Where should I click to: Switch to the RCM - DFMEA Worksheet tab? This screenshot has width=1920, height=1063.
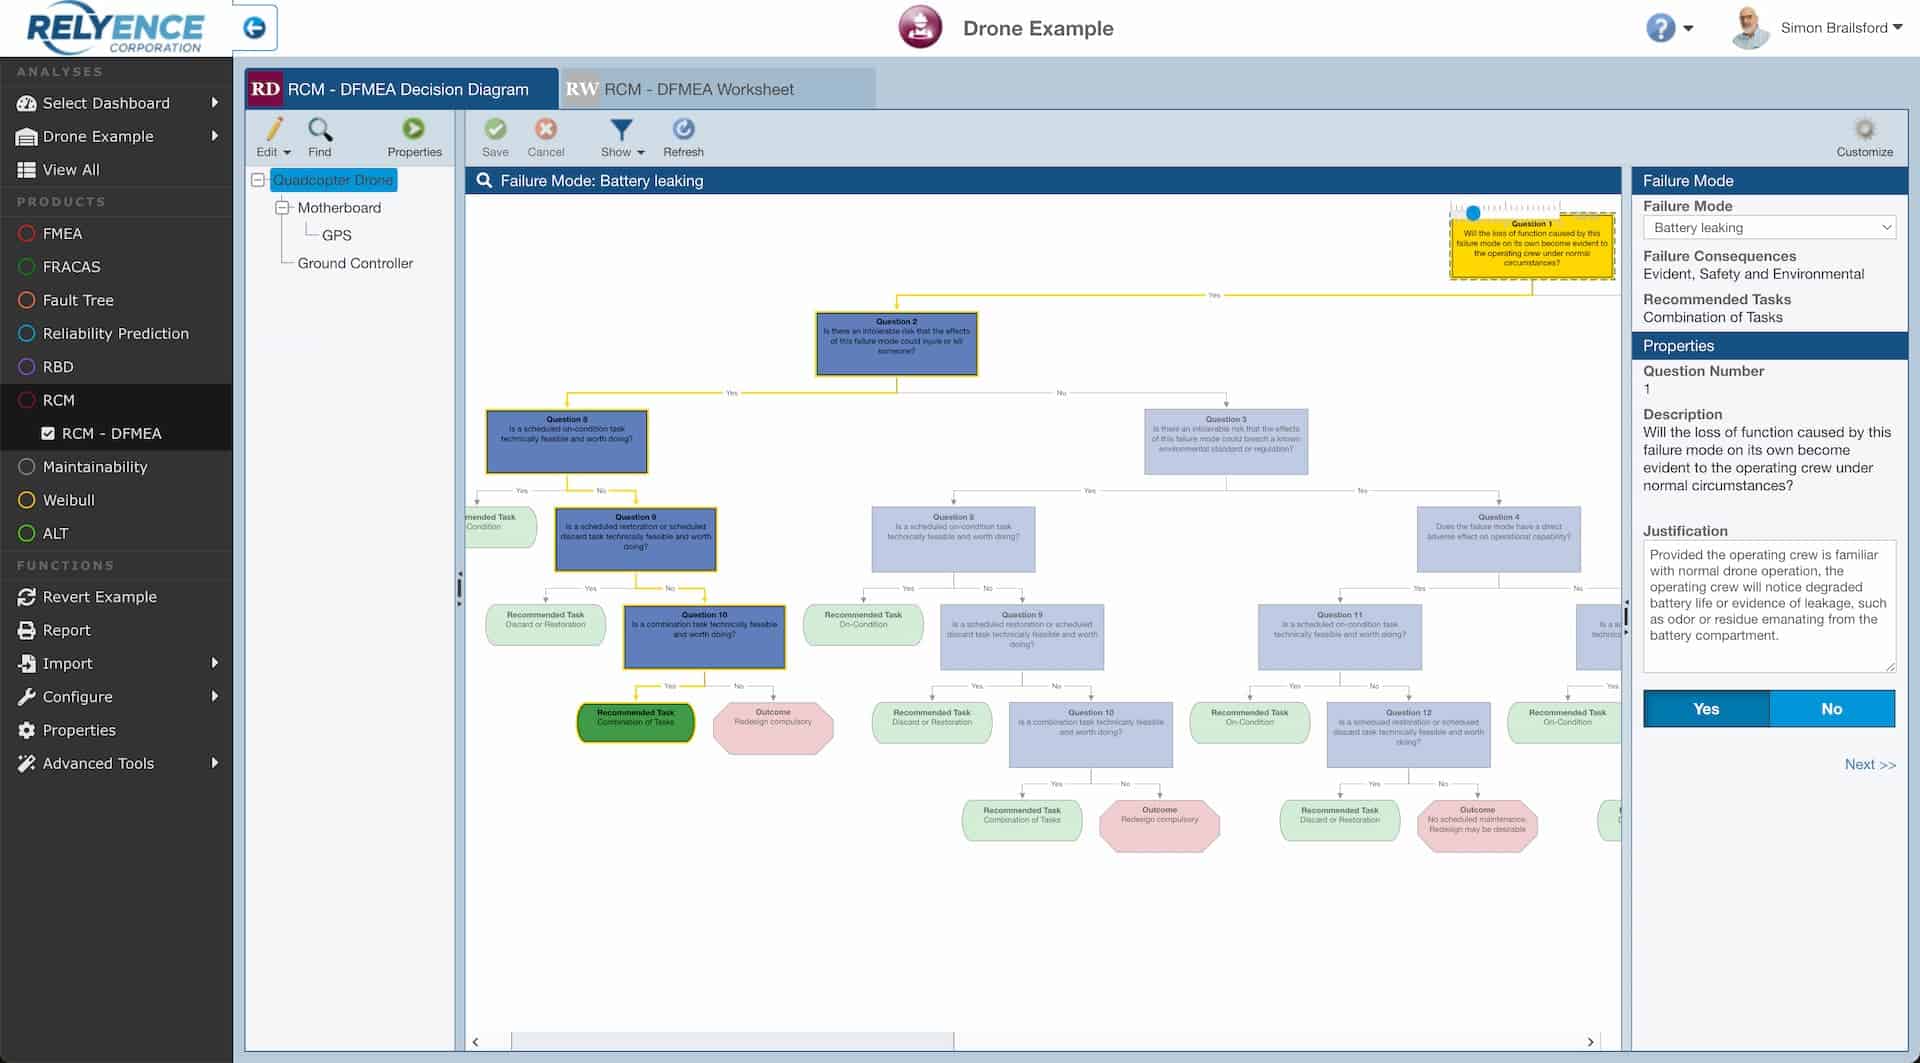tap(698, 89)
